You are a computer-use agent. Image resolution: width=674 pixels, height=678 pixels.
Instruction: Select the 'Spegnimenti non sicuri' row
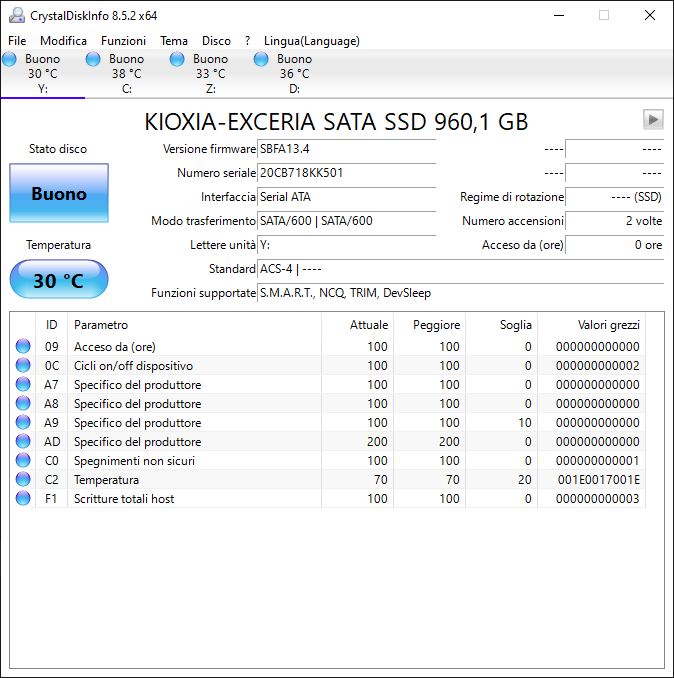tap(328, 461)
